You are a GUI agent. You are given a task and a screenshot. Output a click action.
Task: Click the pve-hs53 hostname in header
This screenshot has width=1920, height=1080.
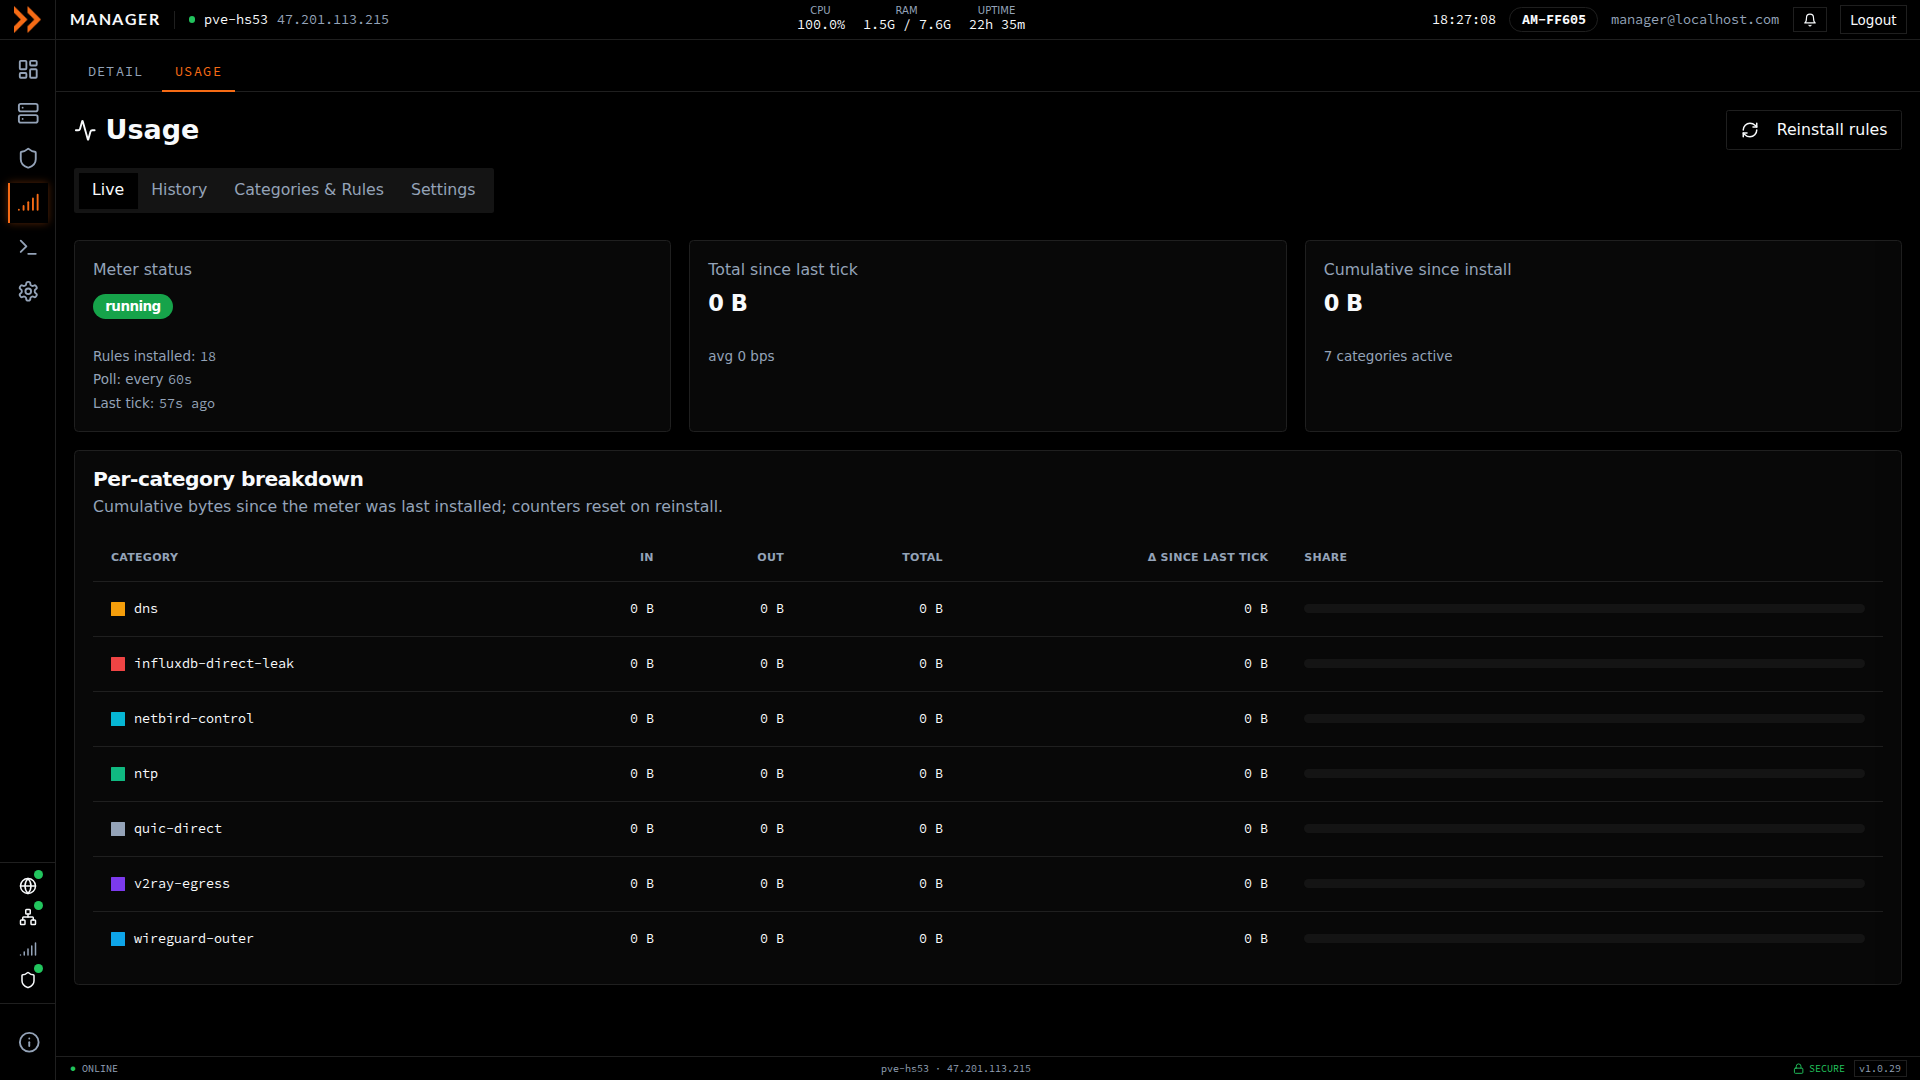pos(236,20)
